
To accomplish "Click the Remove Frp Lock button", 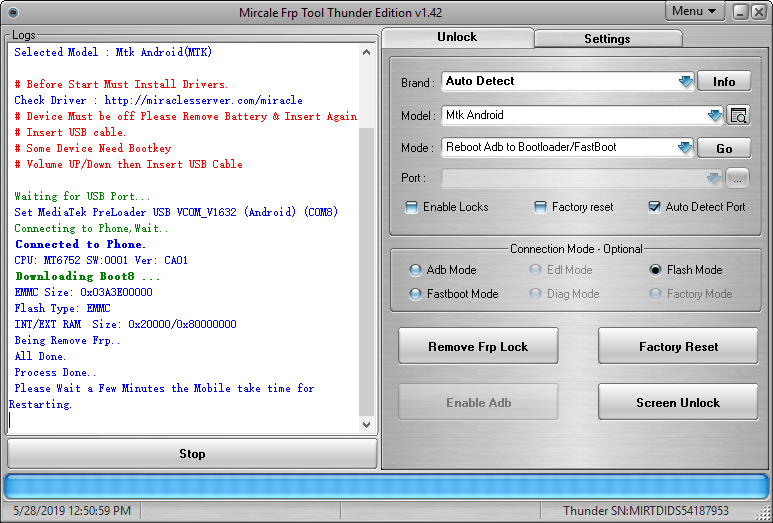I will tap(478, 347).
